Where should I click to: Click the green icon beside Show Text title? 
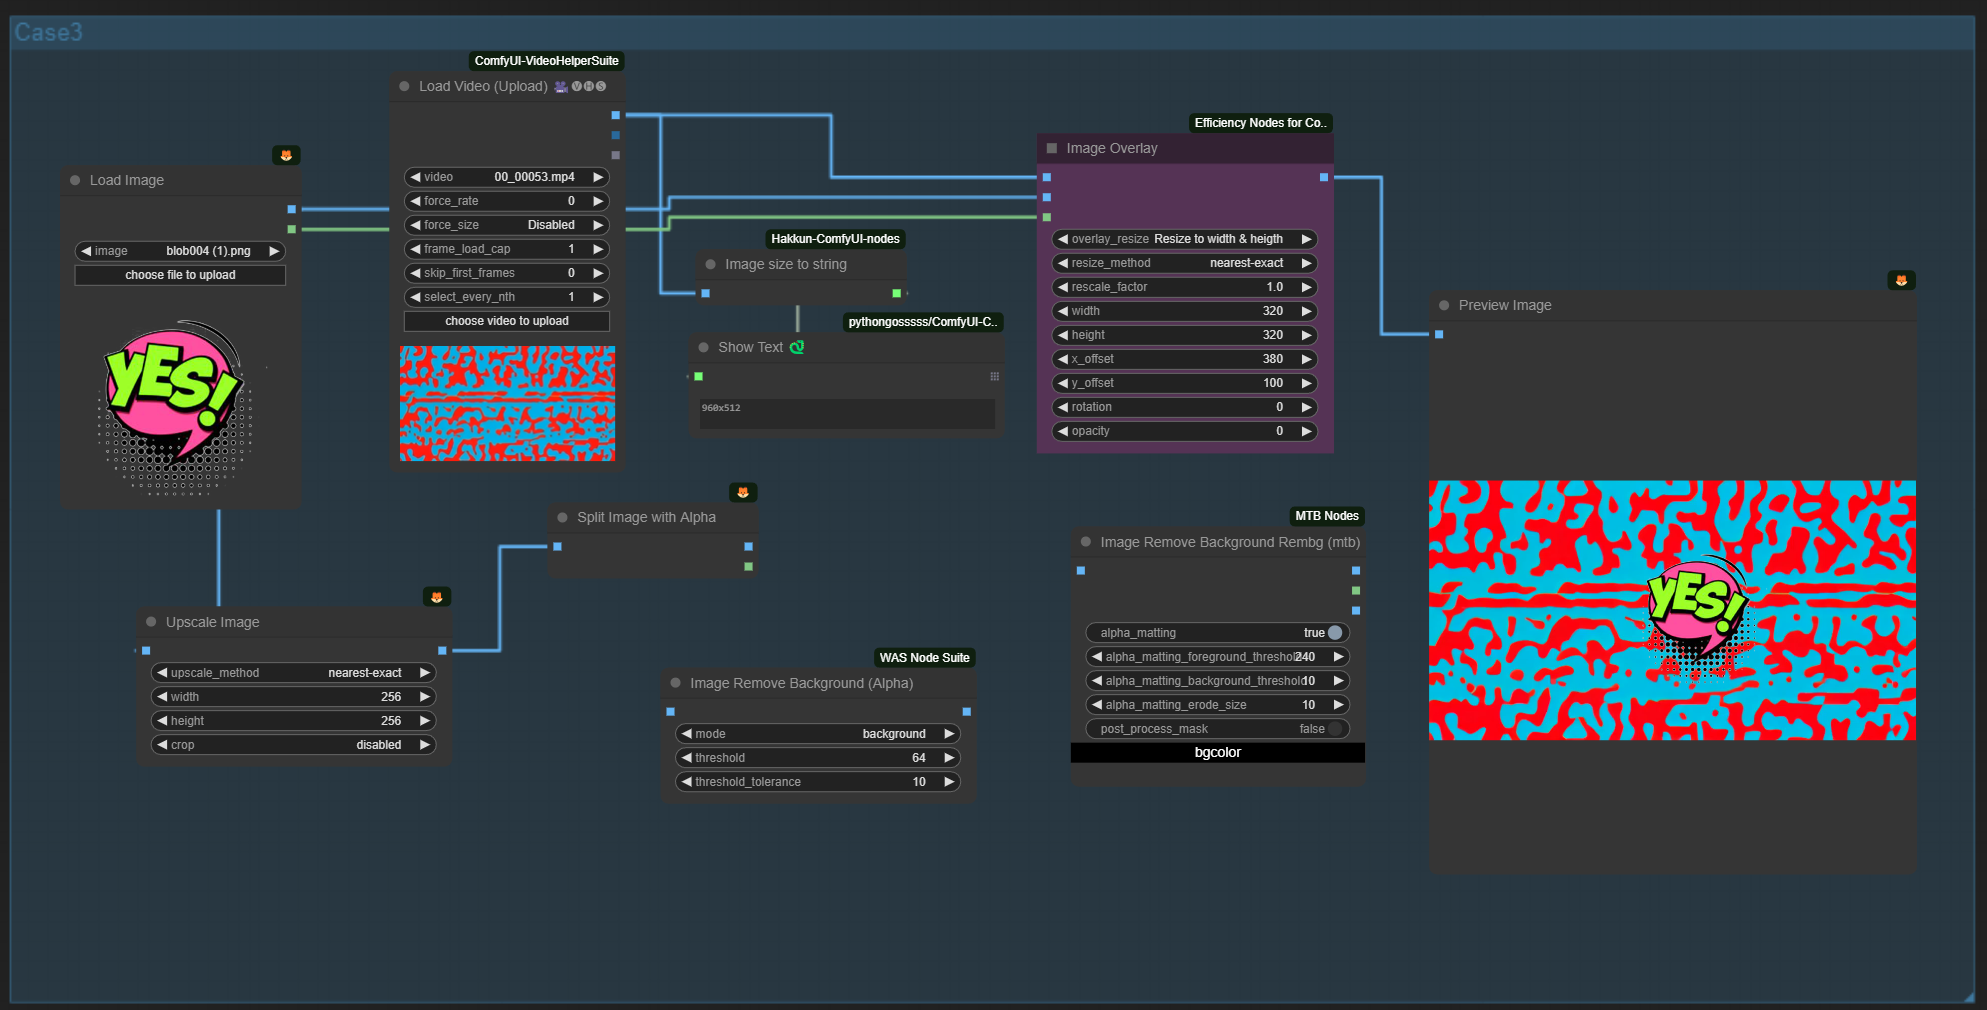point(797,347)
